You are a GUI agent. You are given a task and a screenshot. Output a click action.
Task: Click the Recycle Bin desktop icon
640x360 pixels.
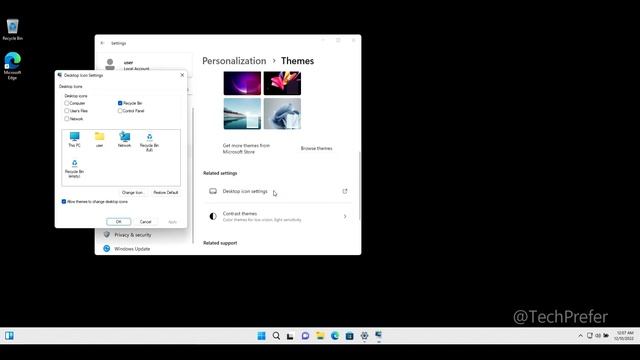(x=13, y=29)
